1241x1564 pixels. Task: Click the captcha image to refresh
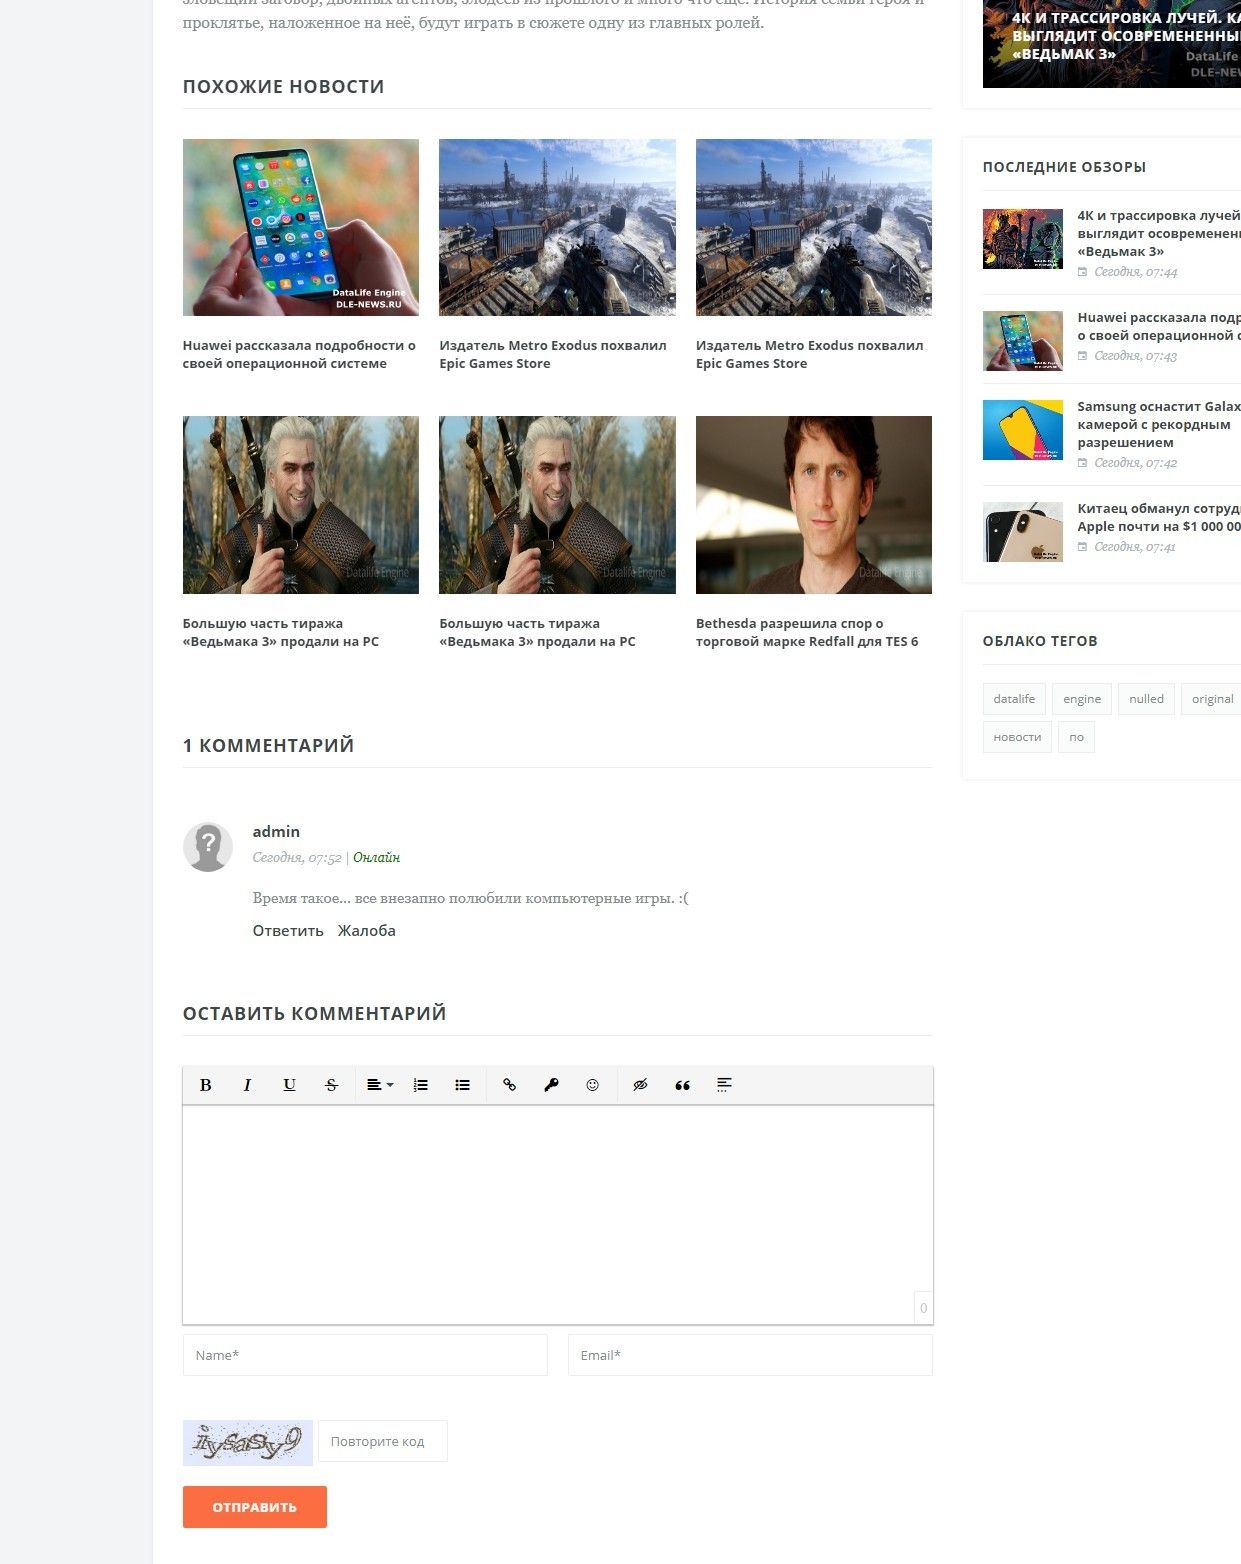(x=247, y=1442)
